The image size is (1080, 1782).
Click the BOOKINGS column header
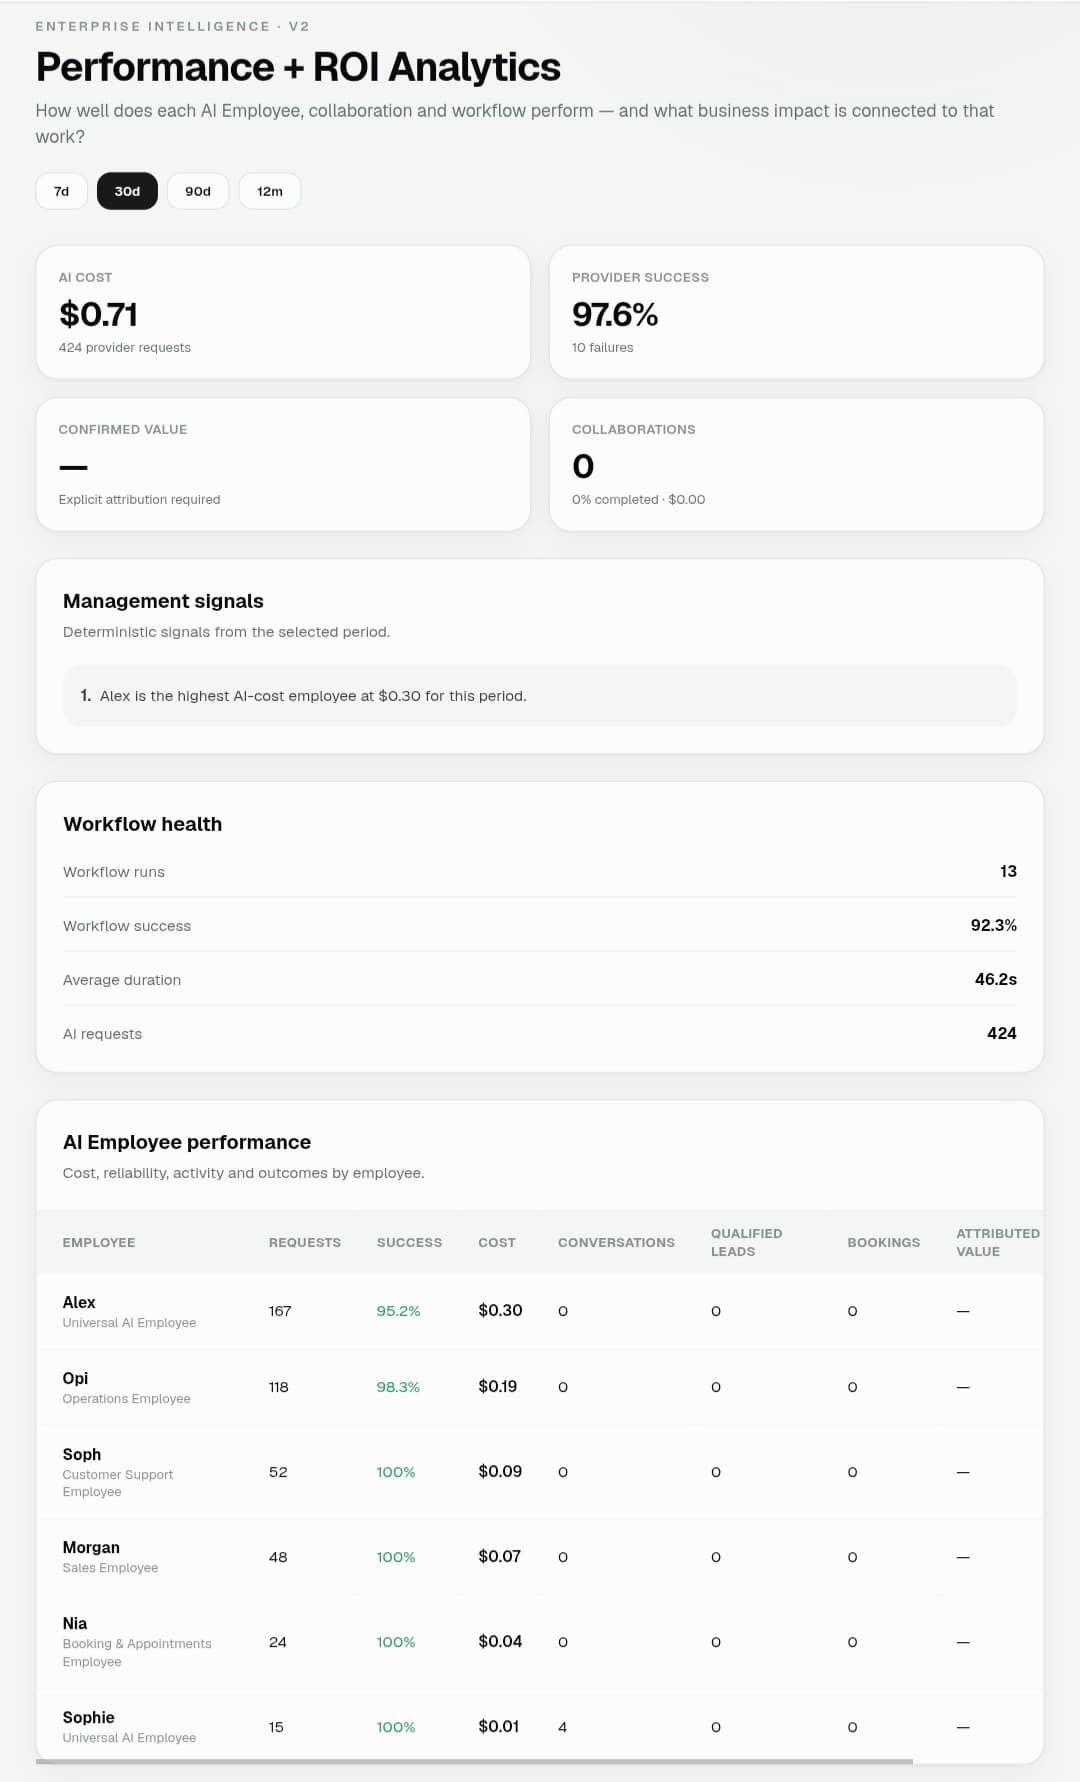pos(884,1242)
